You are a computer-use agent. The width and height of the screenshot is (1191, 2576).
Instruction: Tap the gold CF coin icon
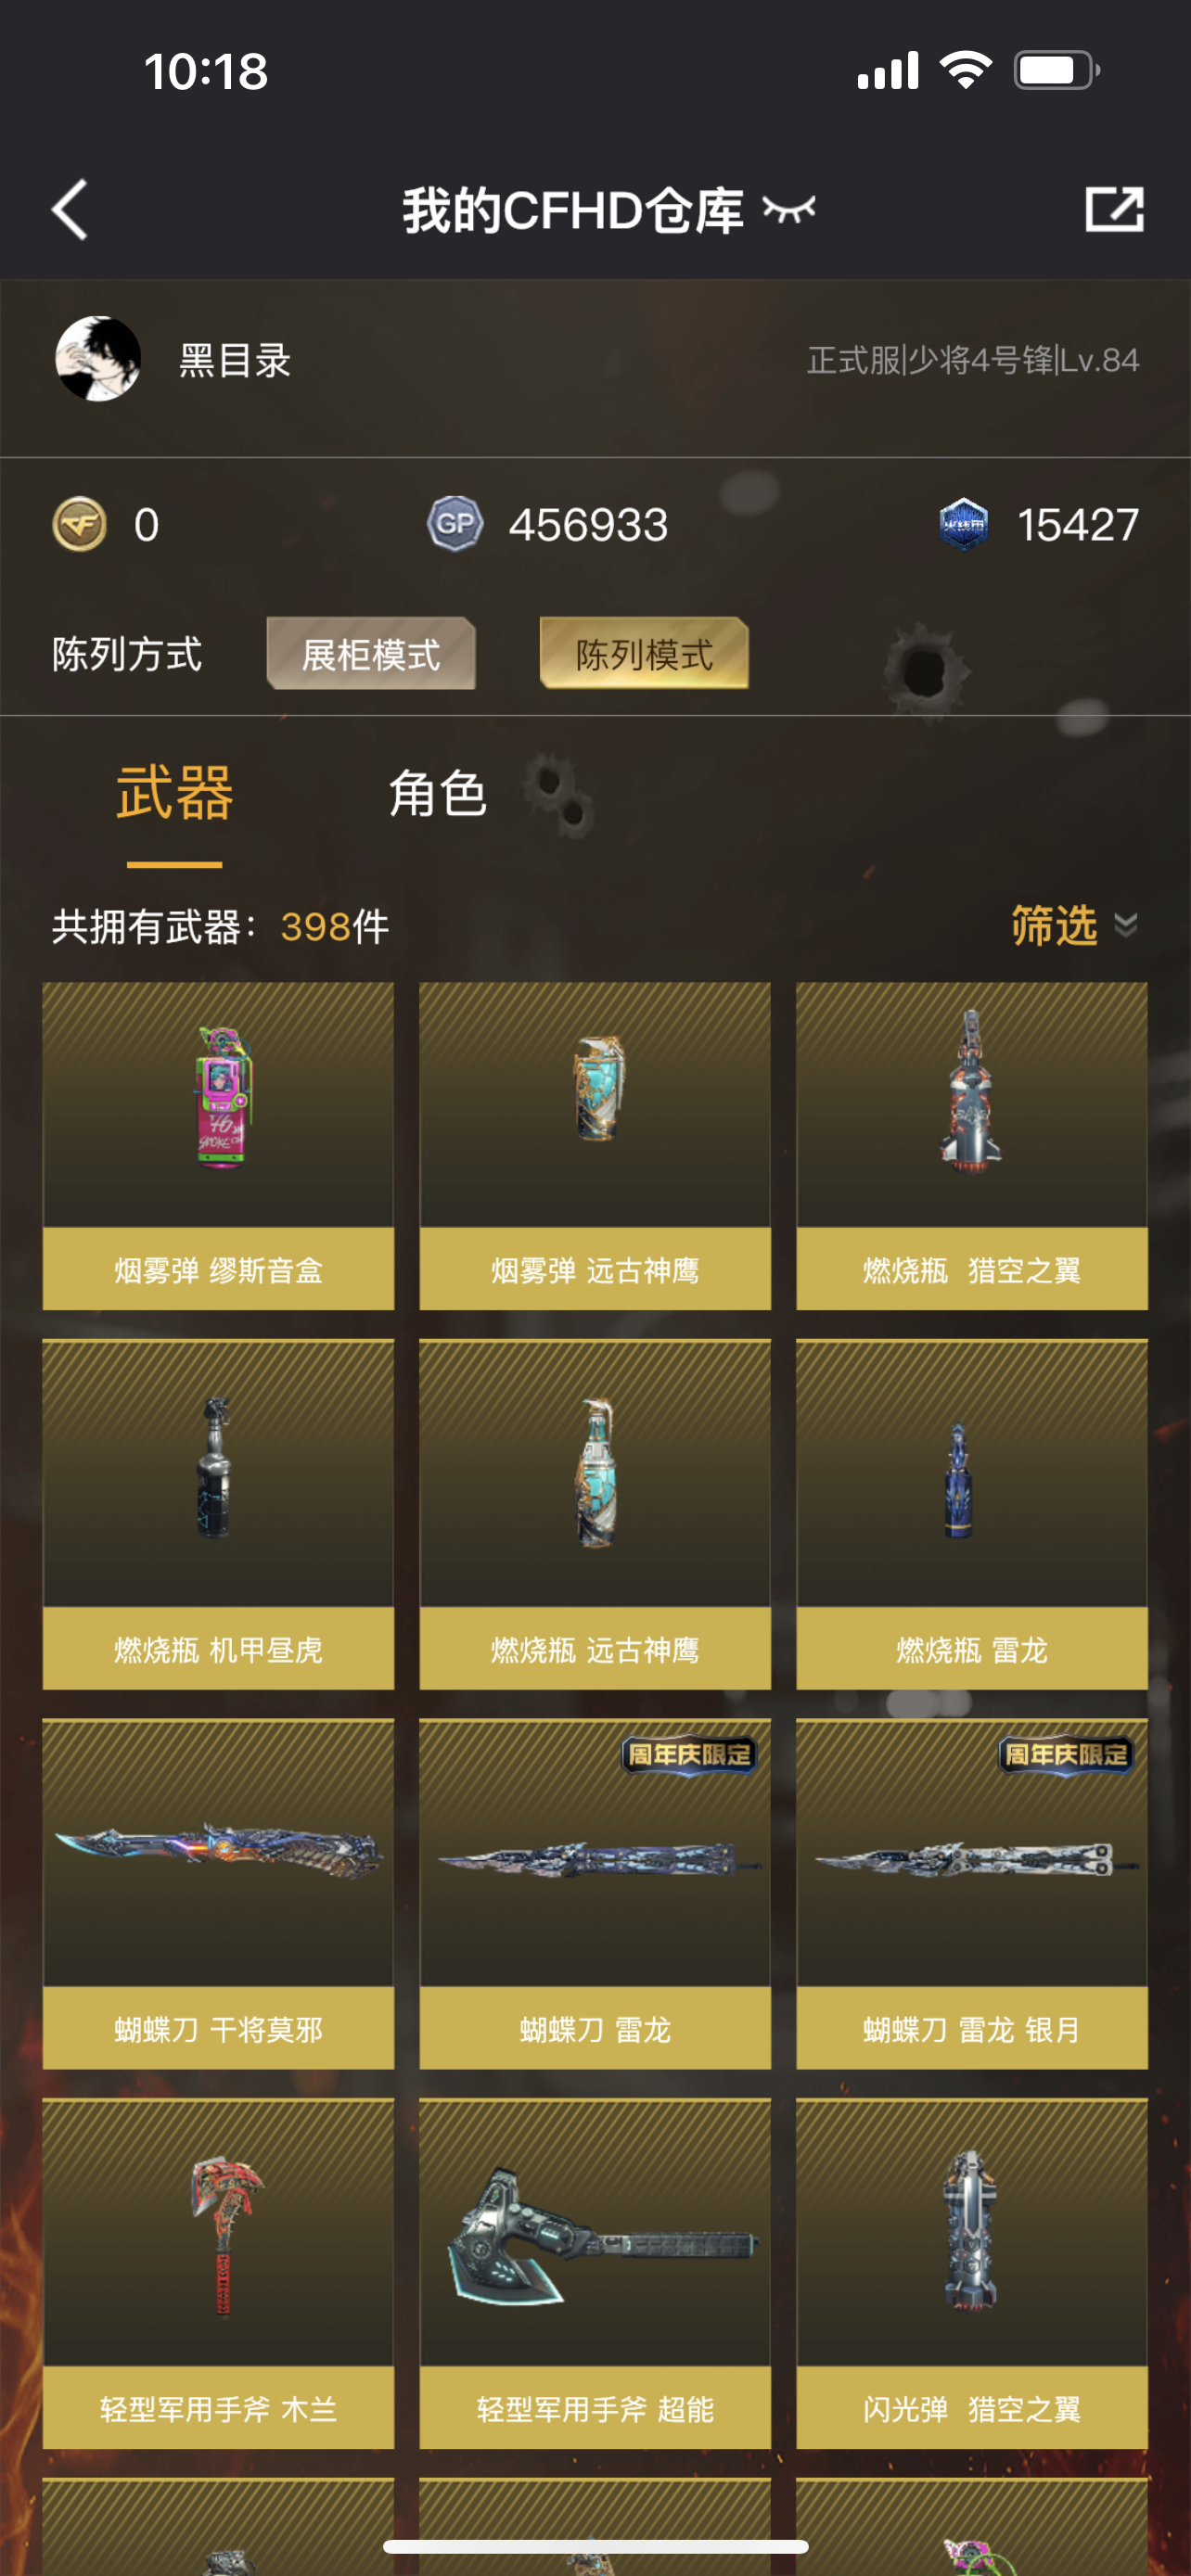pos(79,524)
